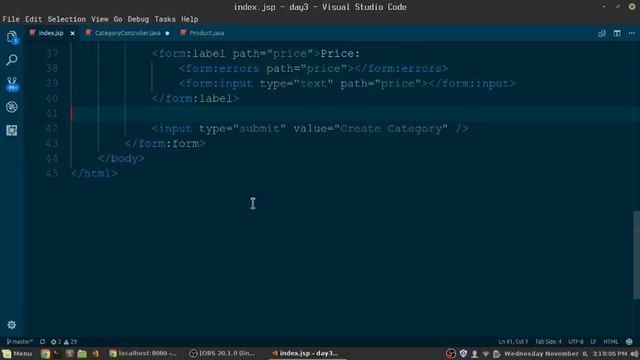Change Tab Size: 4 setting
The height and width of the screenshot is (360, 640).
(x=548, y=342)
